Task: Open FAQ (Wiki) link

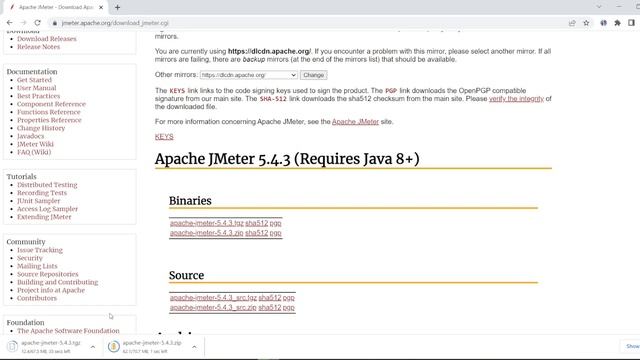Action: pos(34,152)
